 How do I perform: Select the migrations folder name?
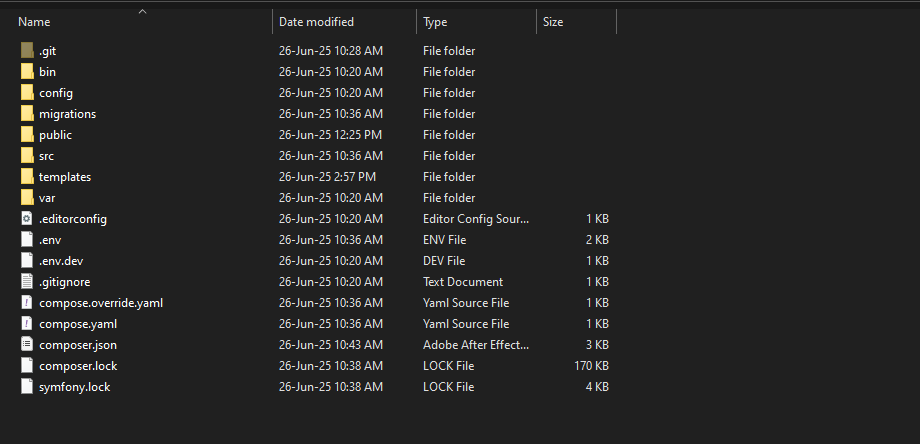coord(67,114)
